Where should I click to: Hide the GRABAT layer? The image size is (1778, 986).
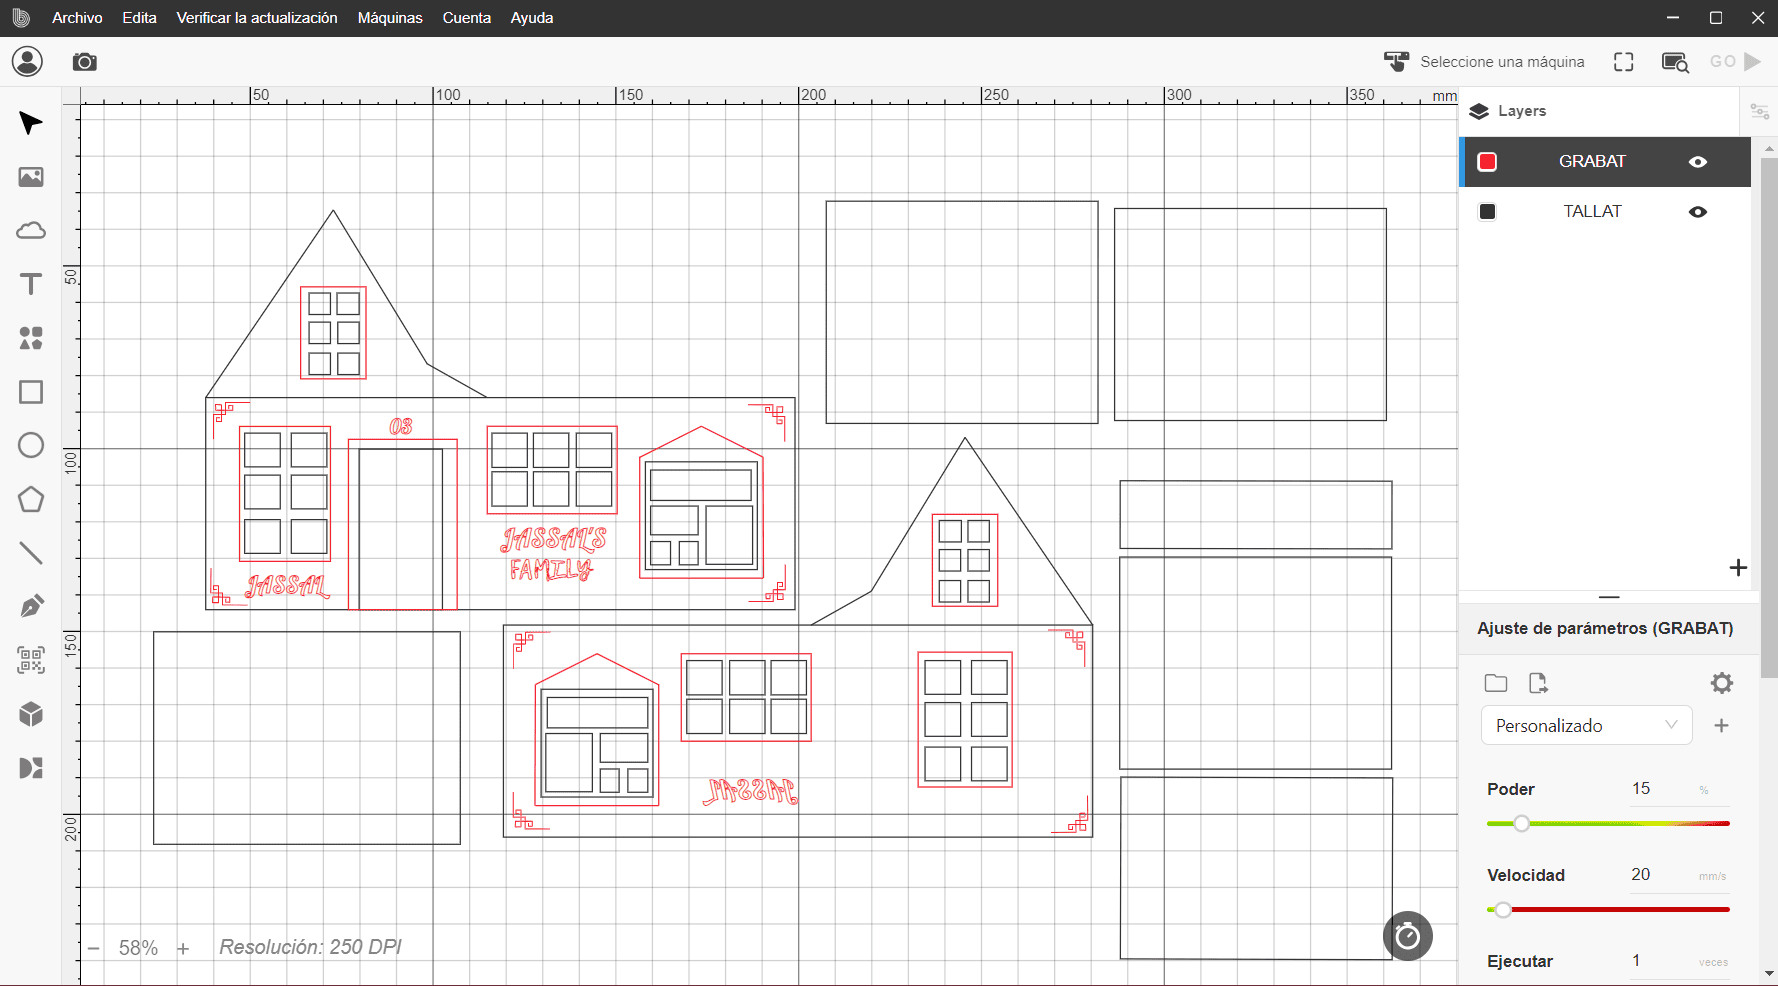pyautogui.click(x=1697, y=162)
